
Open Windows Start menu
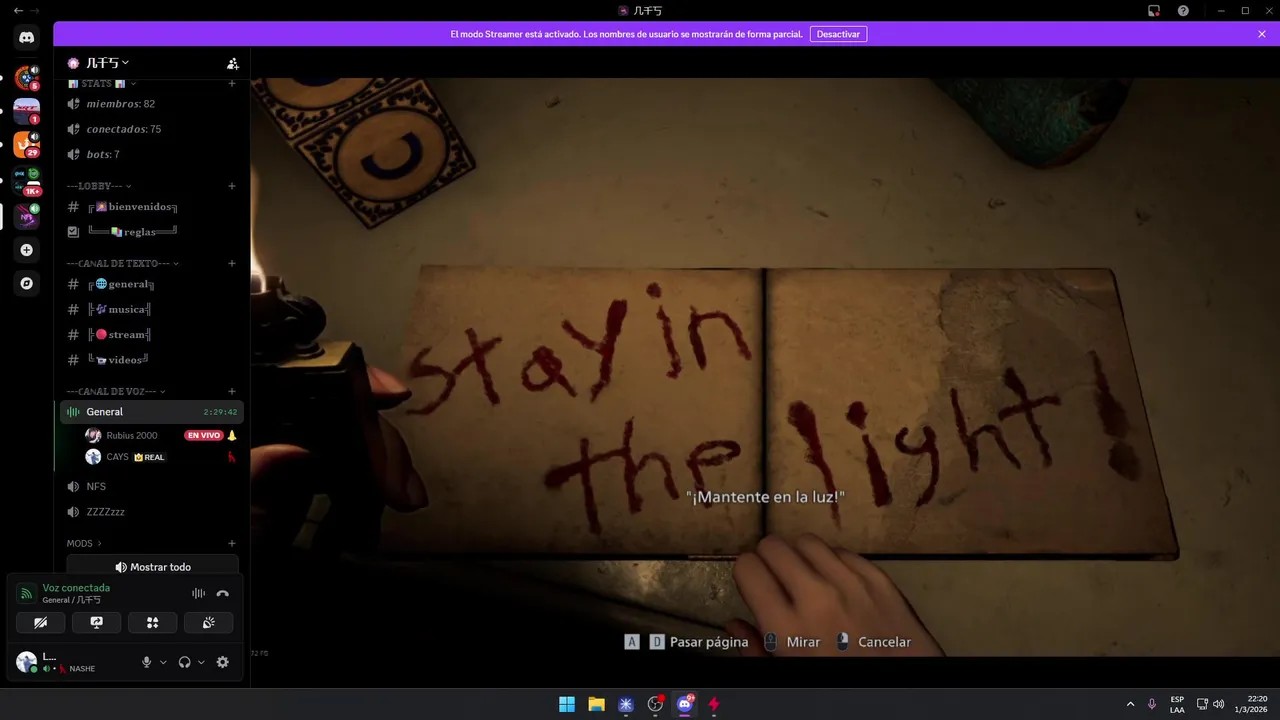tap(567, 704)
